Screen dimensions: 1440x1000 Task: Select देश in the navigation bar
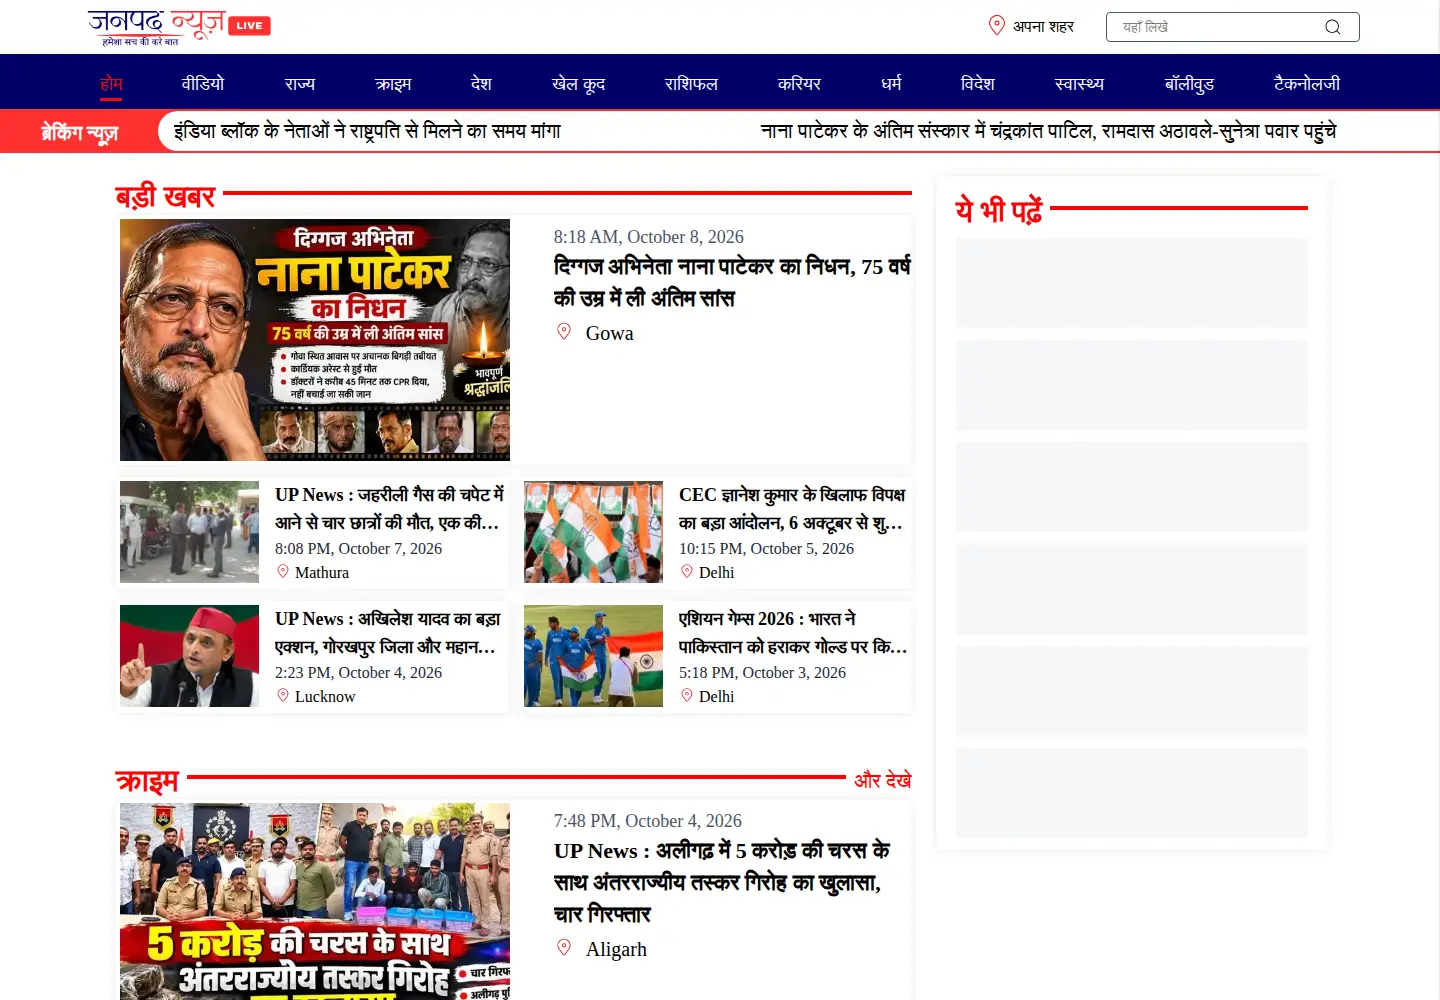[481, 83]
